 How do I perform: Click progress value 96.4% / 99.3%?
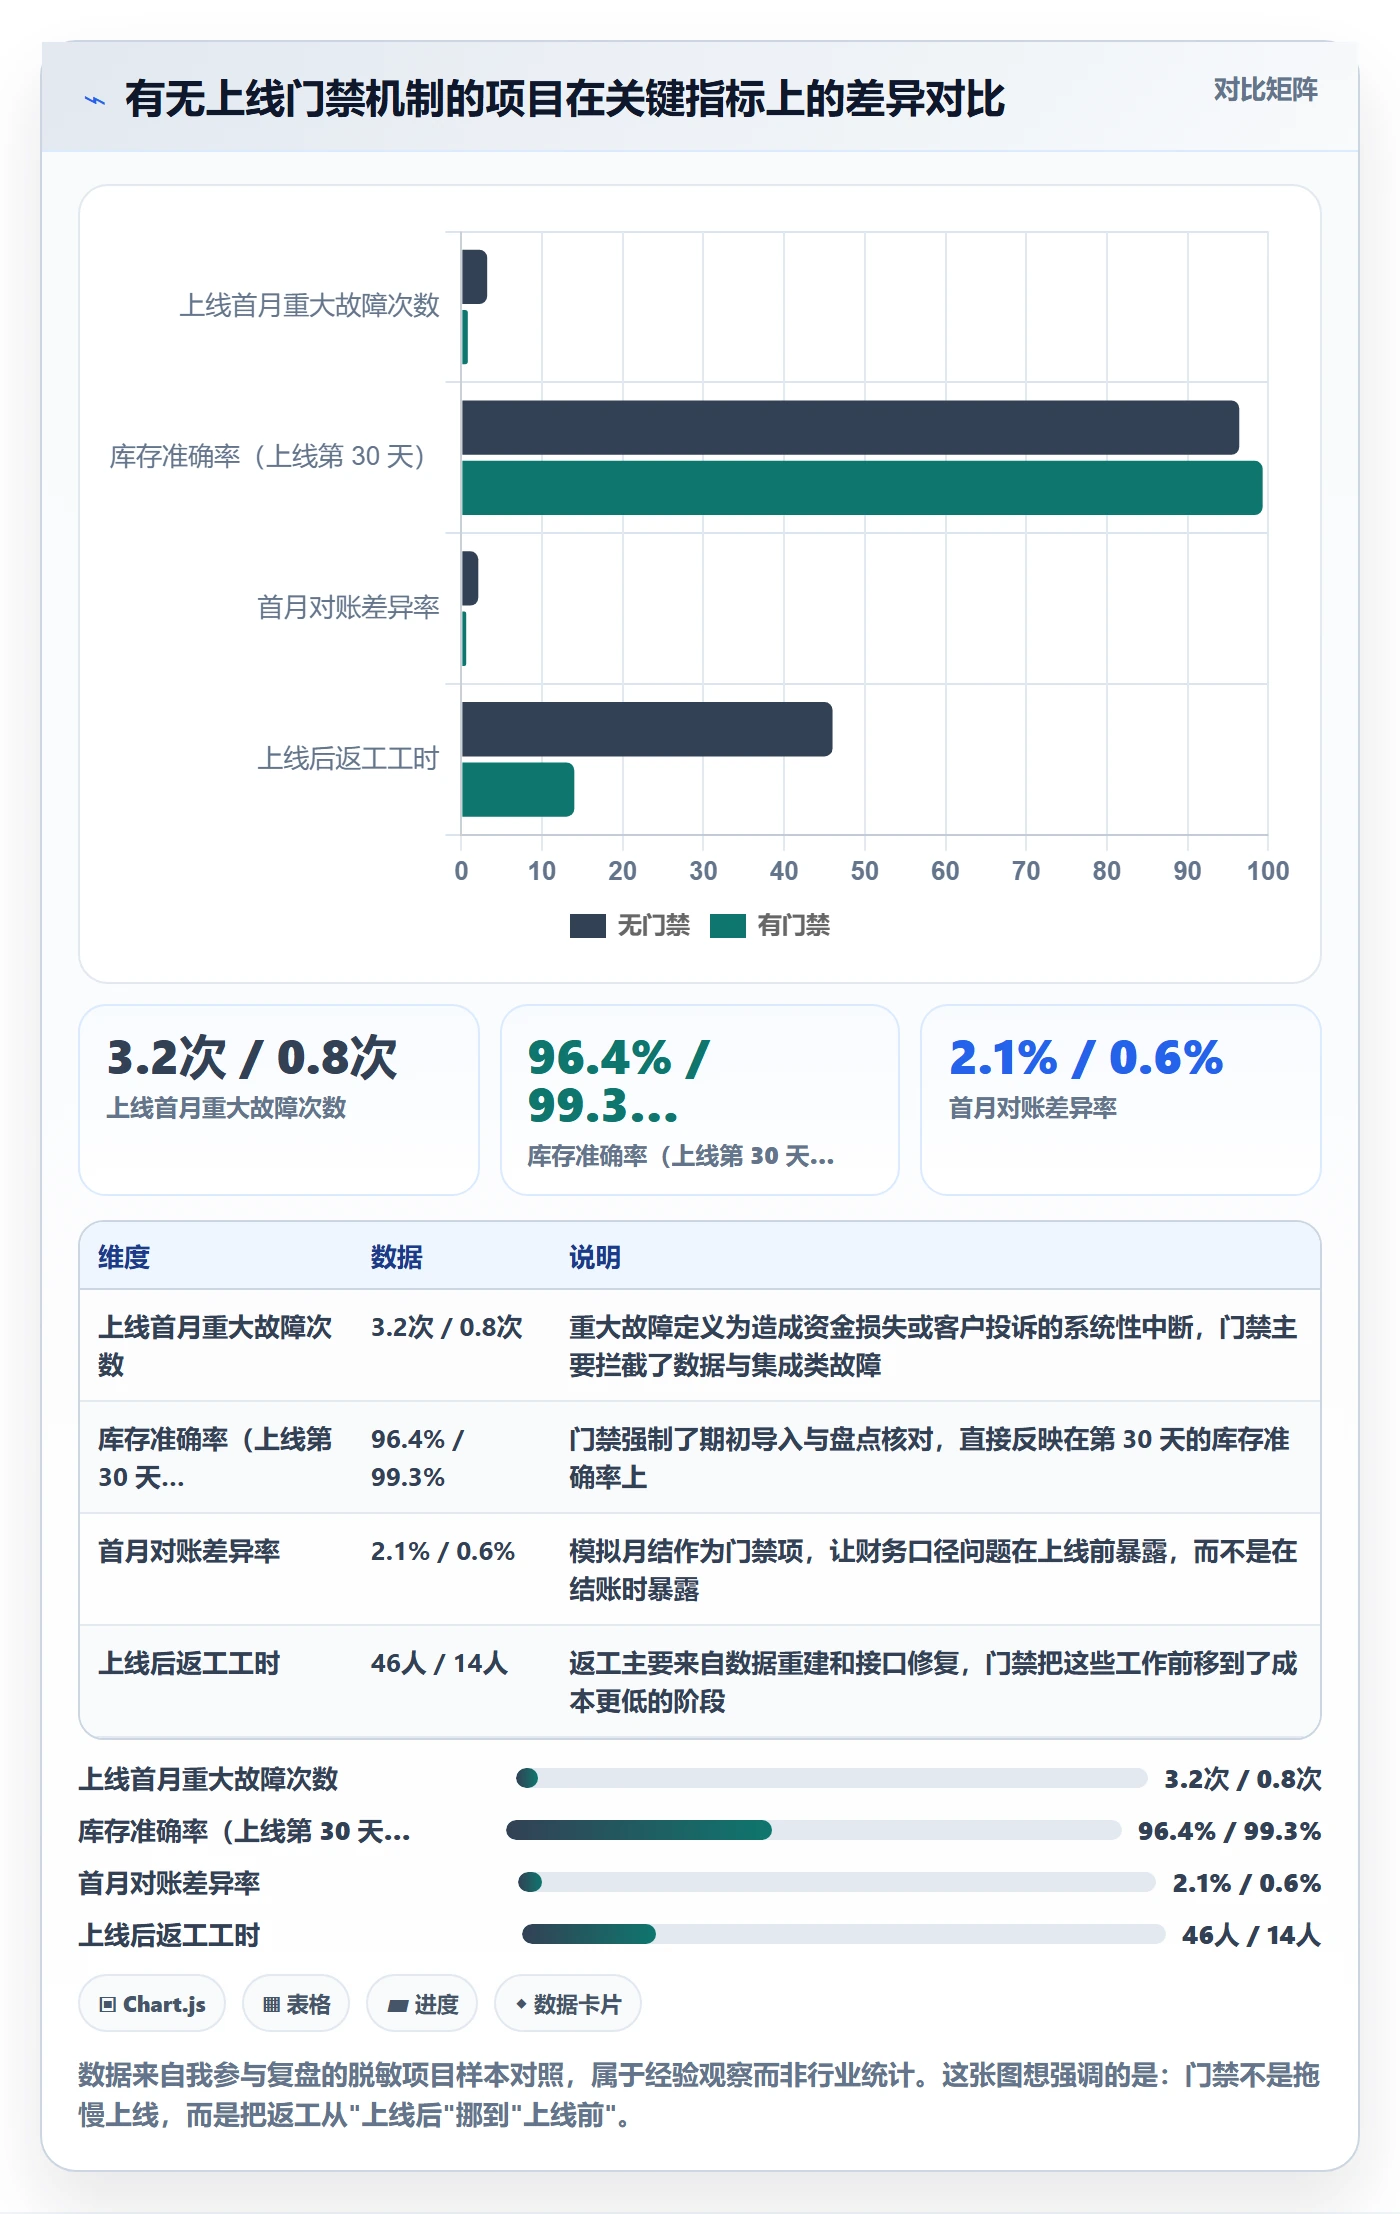[x=1229, y=1831]
